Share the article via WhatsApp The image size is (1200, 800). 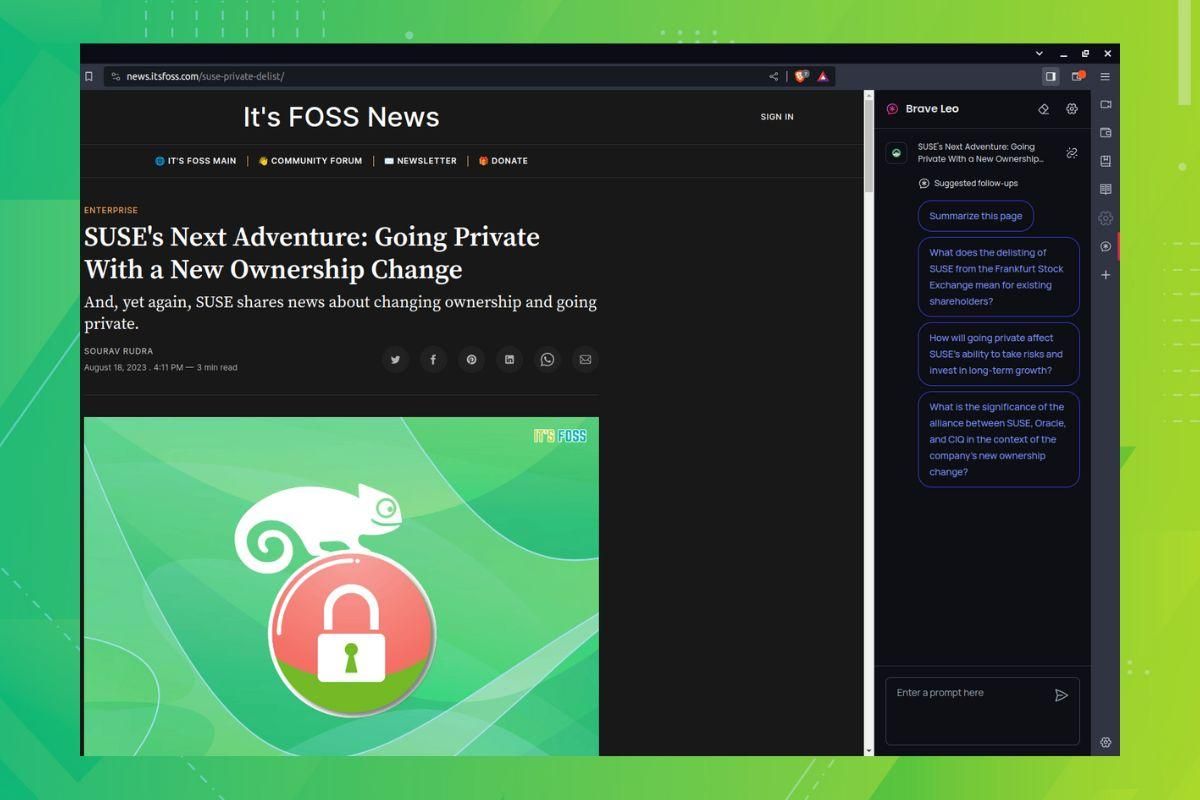[x=547, y=359]
